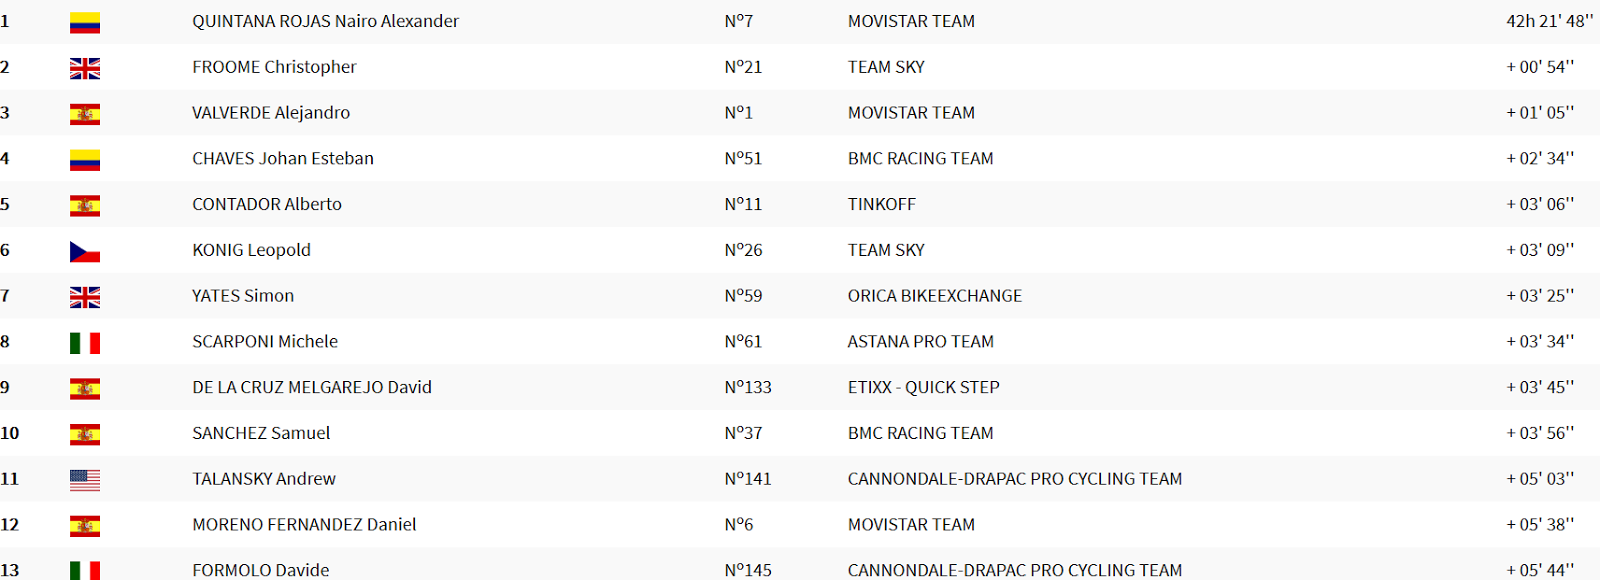Click Colombian flag beside Chaves Johan Esteban
The image size is (1600, 580).
click(85, 160)
